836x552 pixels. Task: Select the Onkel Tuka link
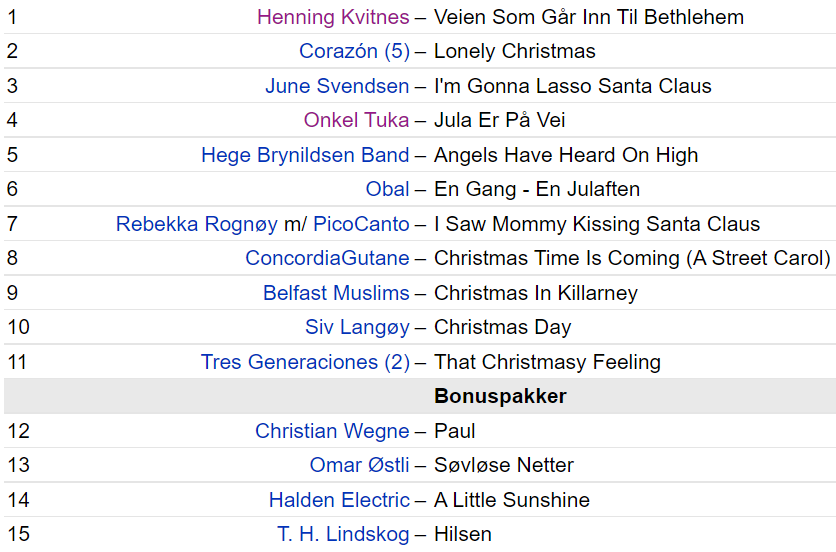click(356, 120)
